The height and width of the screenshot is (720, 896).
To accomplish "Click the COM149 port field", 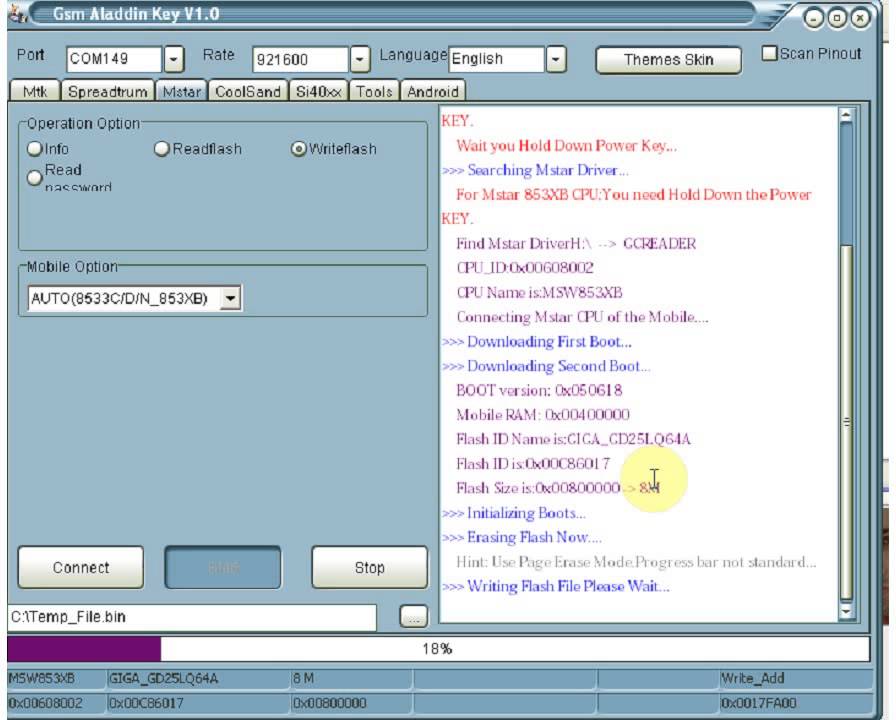I will (x=114, y=59).
